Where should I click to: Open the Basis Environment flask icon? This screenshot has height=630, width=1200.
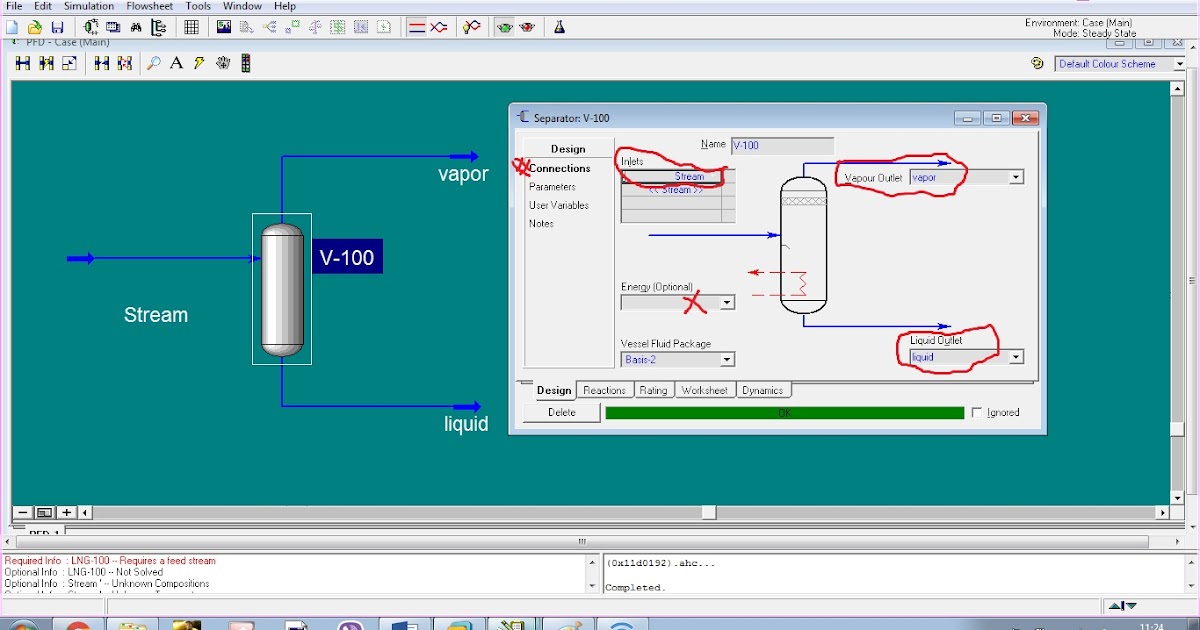(560, 26)
